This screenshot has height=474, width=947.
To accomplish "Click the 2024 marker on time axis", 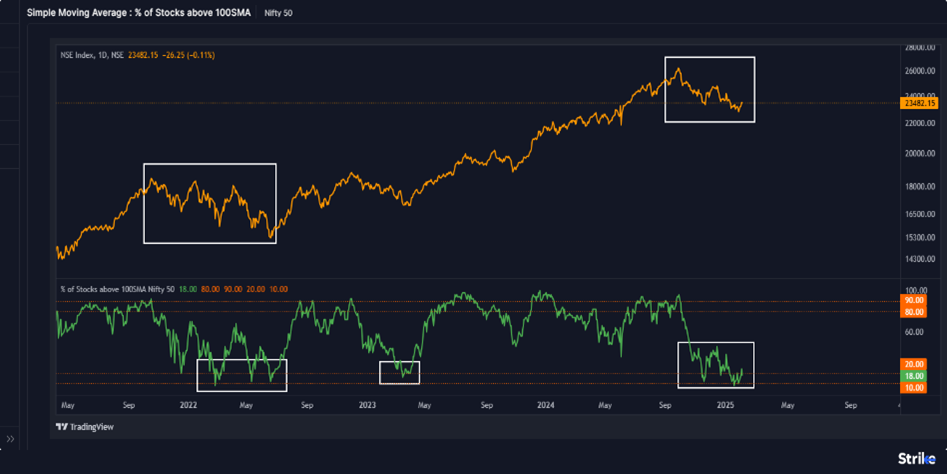I will click(545, 406).
